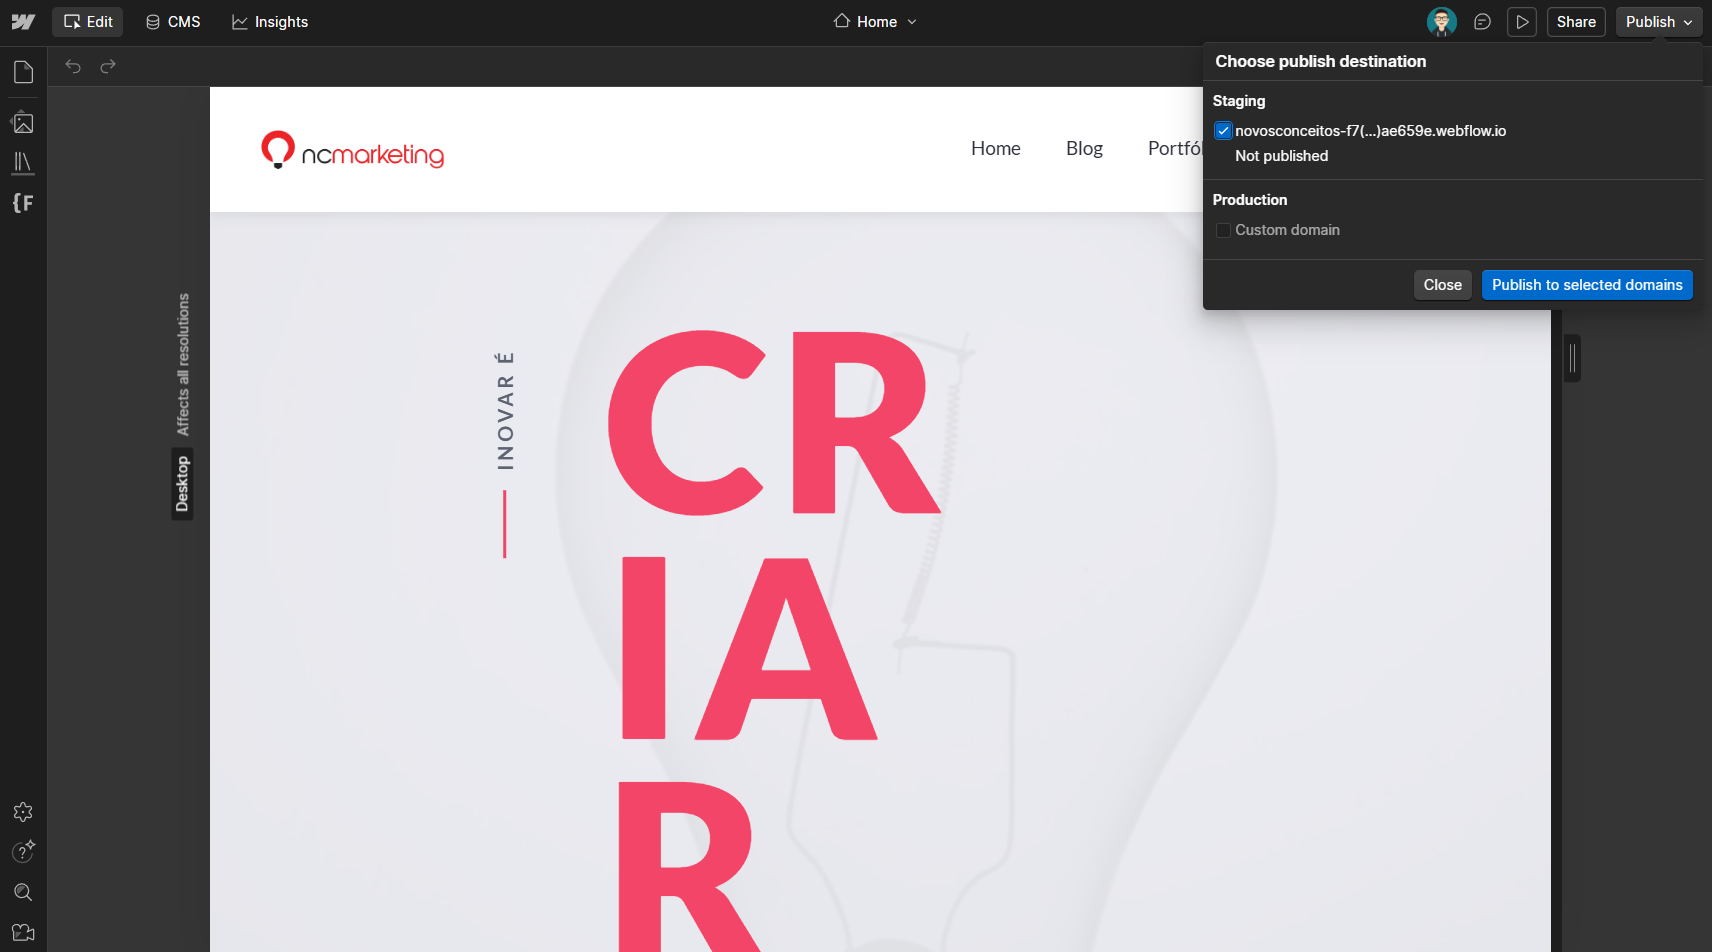1712x952 pixels.
Task: Open the Assets image panel icon
Action: tap(23, 123)
